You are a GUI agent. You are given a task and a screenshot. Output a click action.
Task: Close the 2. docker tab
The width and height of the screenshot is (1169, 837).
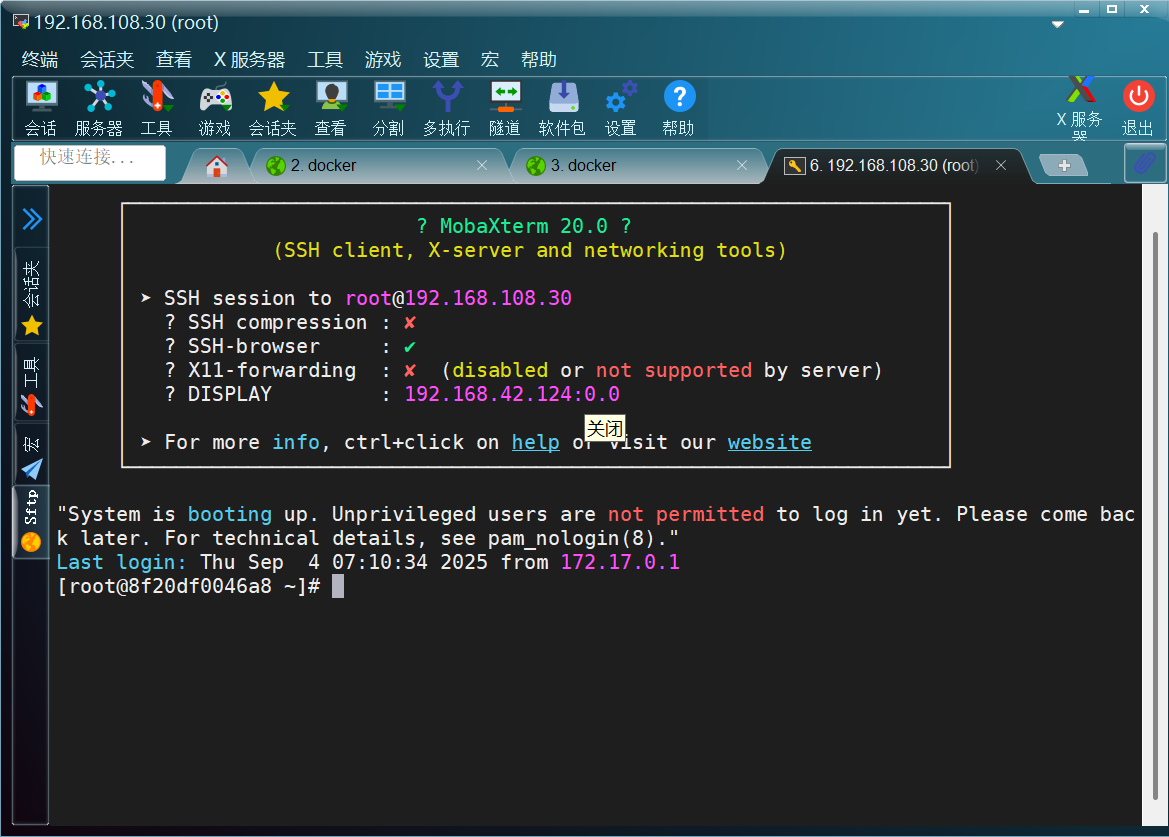(x=482, y=165)
